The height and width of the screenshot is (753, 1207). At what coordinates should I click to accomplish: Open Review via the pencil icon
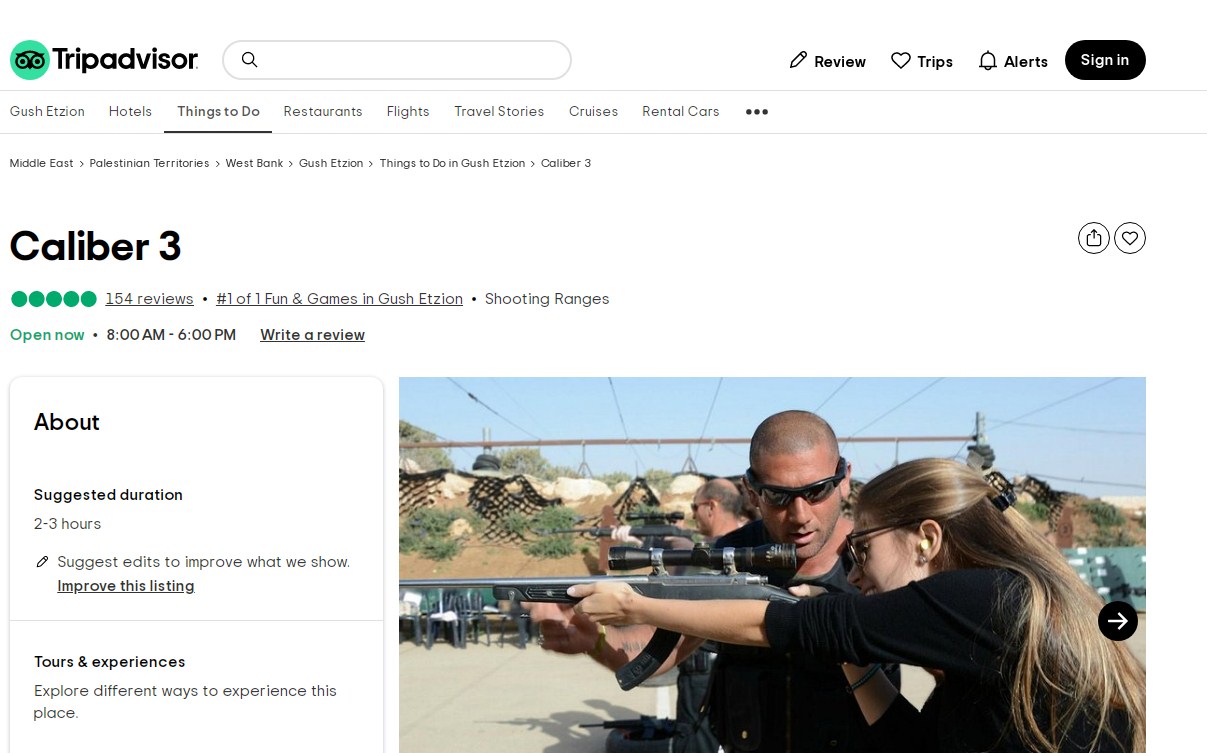(x=798, y=61)
